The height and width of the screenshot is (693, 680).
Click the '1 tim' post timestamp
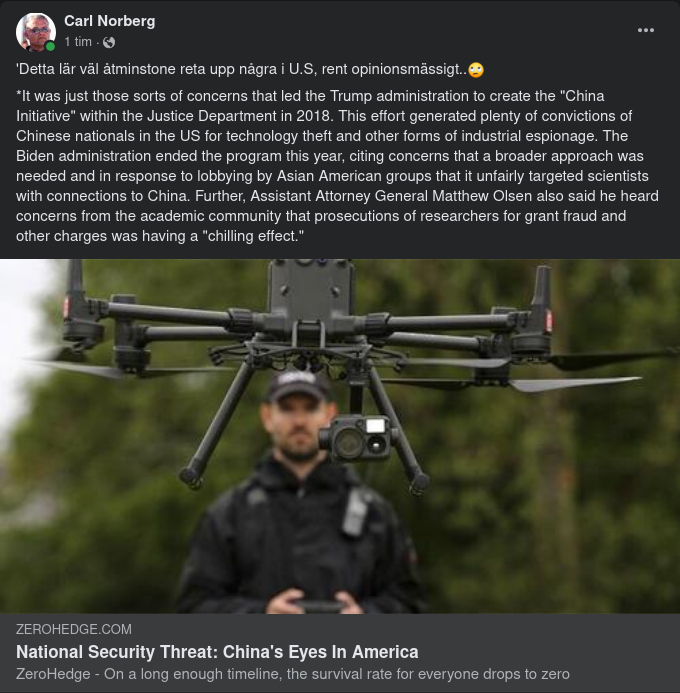click(x=78, y=42)
